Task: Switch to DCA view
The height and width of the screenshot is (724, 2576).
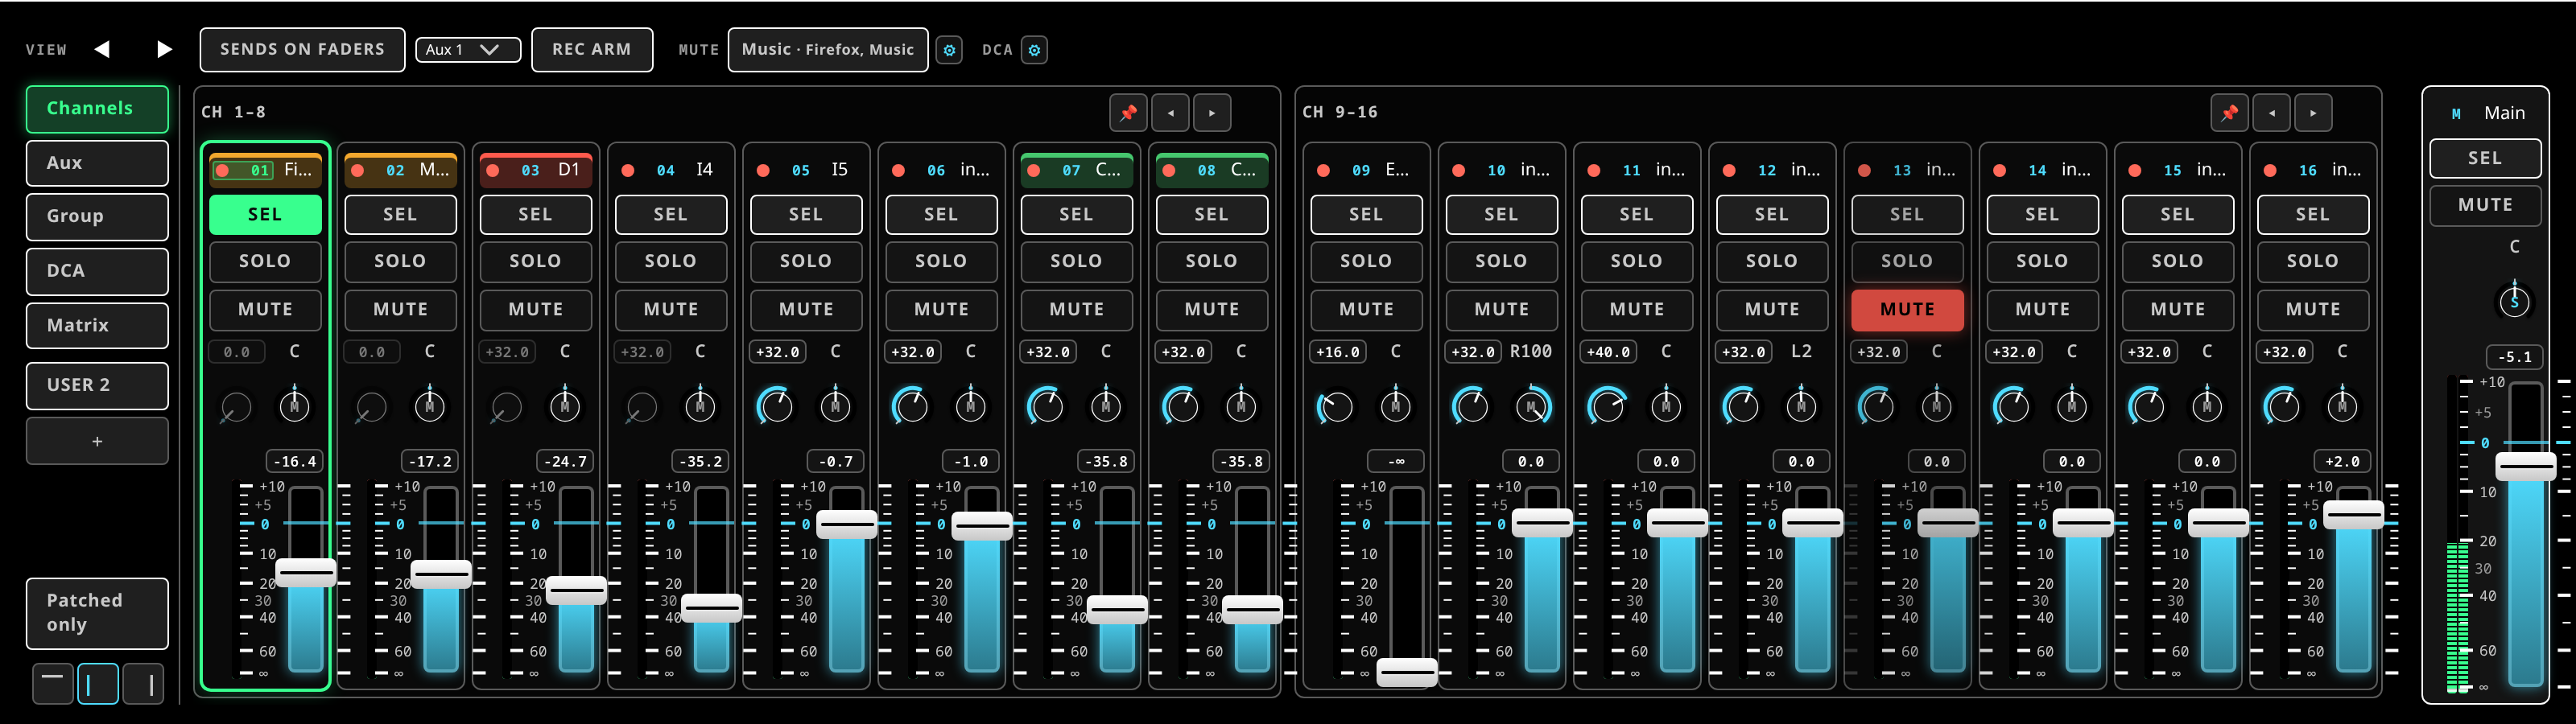Action: 97,271
